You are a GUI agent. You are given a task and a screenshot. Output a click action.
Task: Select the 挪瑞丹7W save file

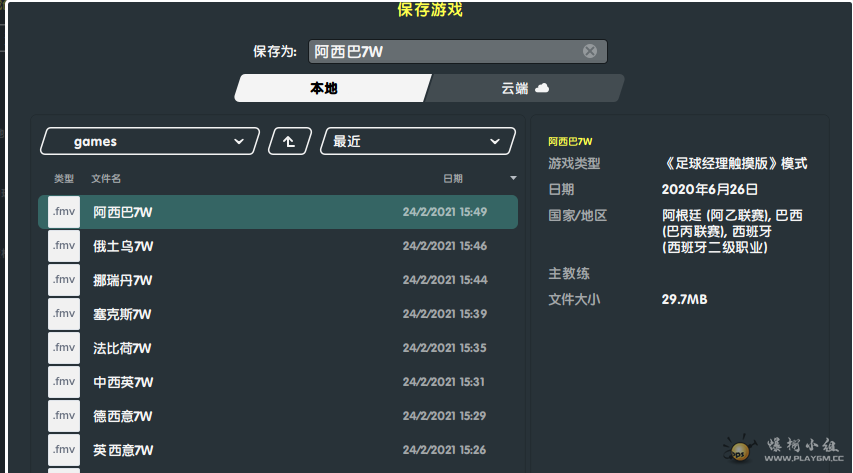(x=278, y=280)
